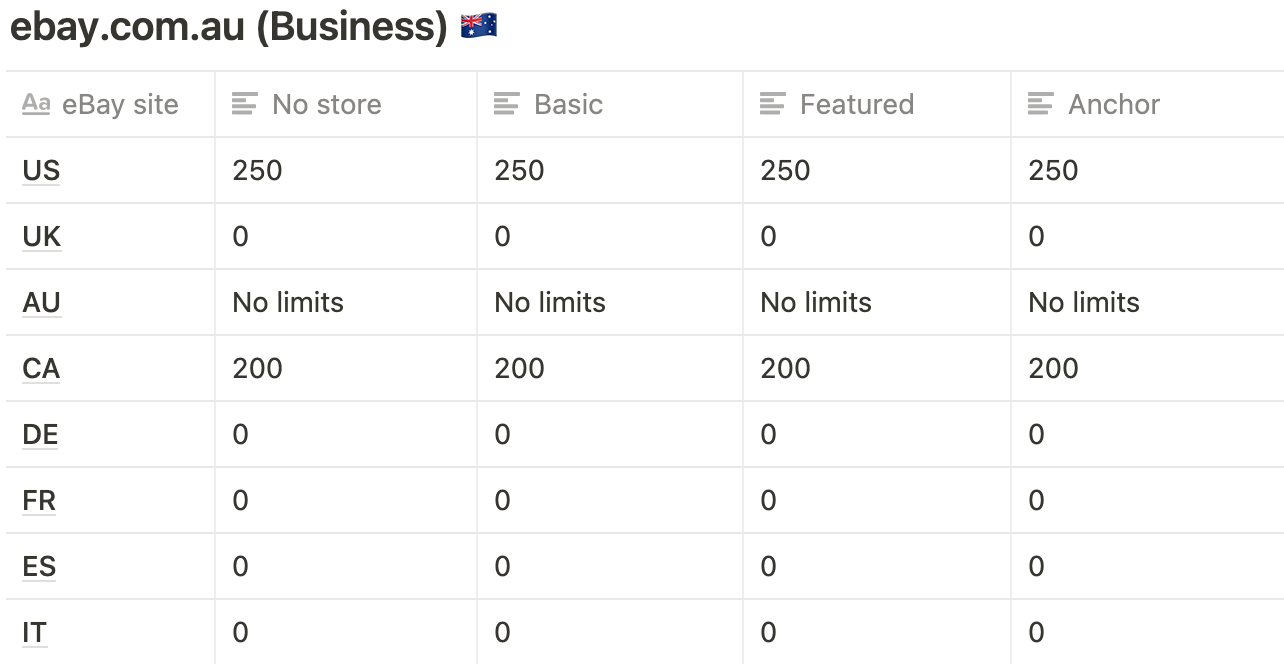Open the Anchor column header menu

point(1113,104)
